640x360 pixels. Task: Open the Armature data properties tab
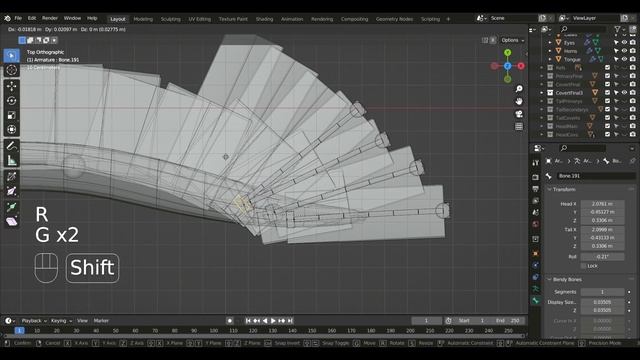[x=536, y=289]
